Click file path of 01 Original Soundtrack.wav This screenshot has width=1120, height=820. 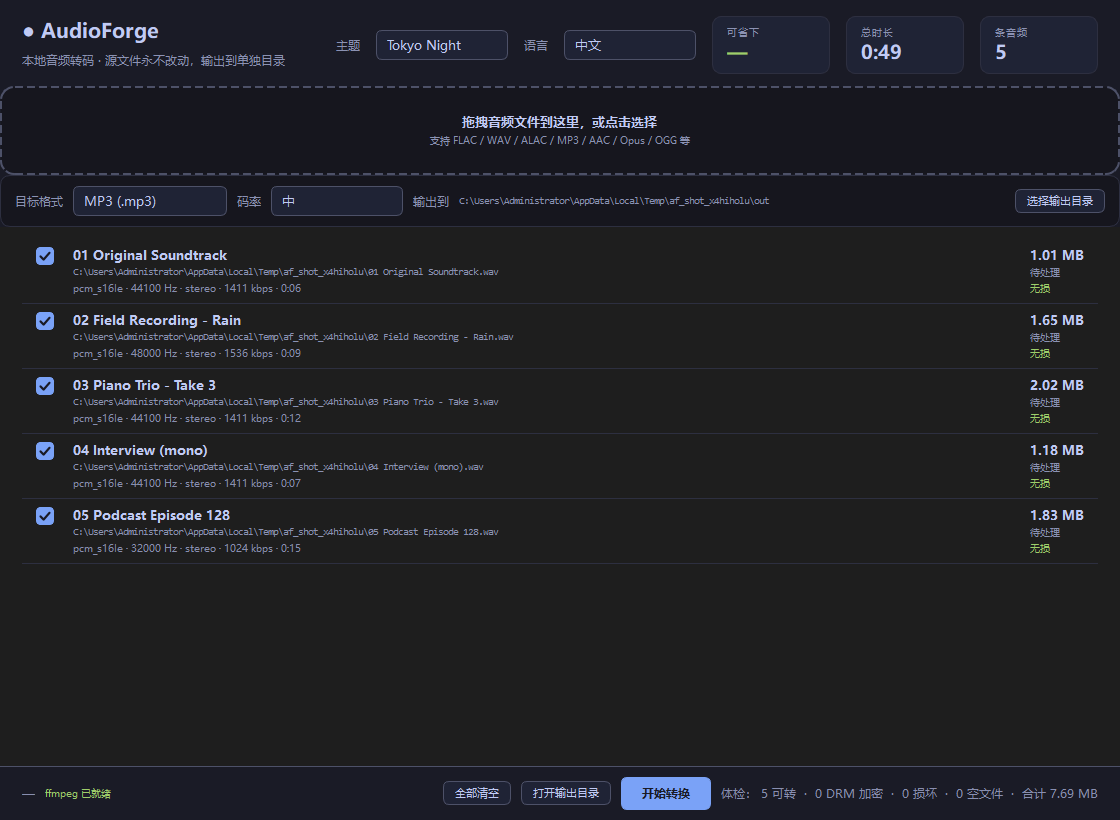[x=286, y=272]
